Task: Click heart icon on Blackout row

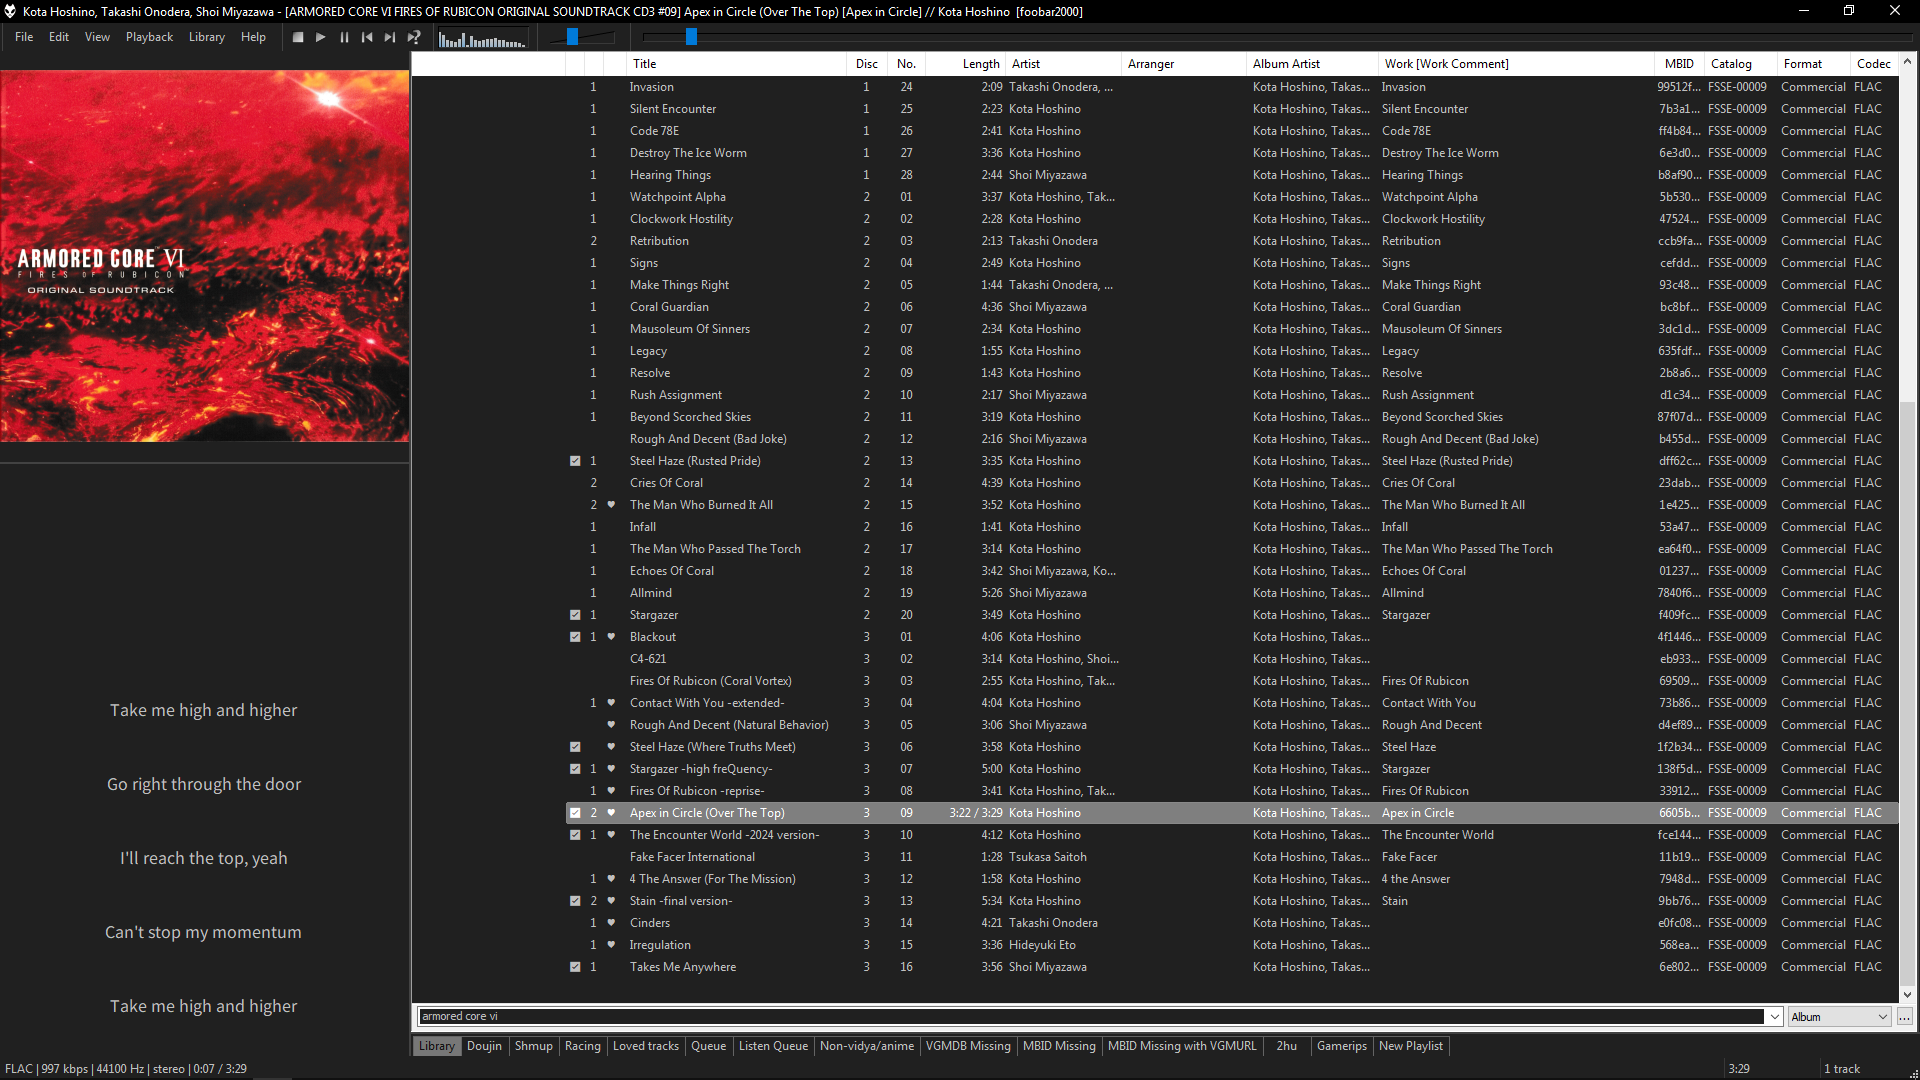Action: (611, 637)
